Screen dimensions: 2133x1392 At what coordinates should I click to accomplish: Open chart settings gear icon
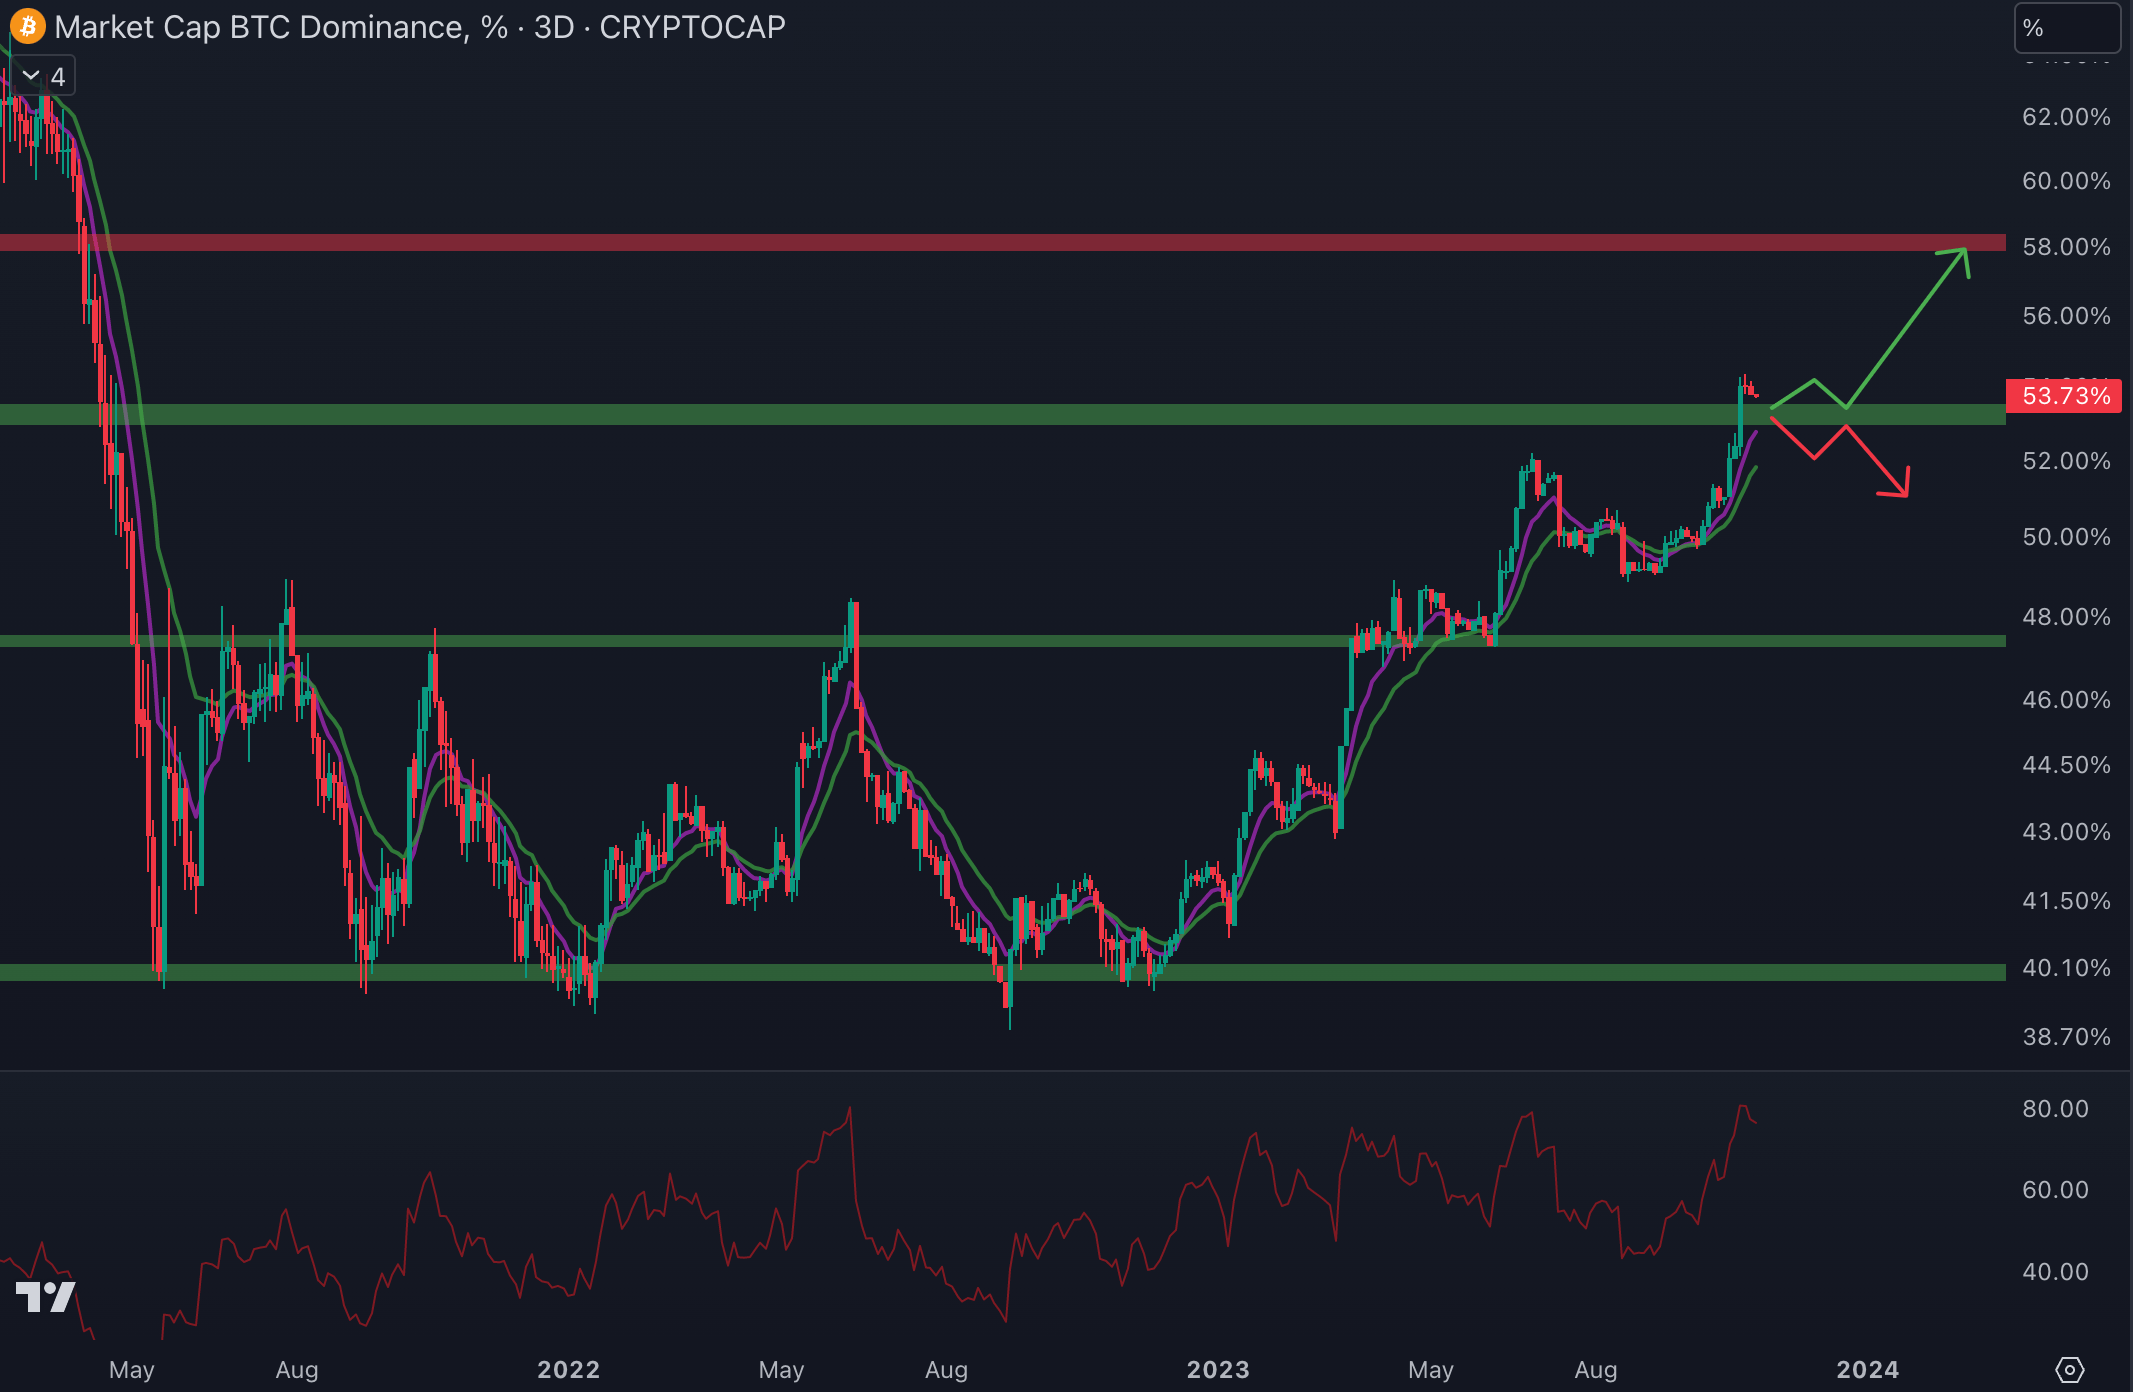[2069, 1369]
